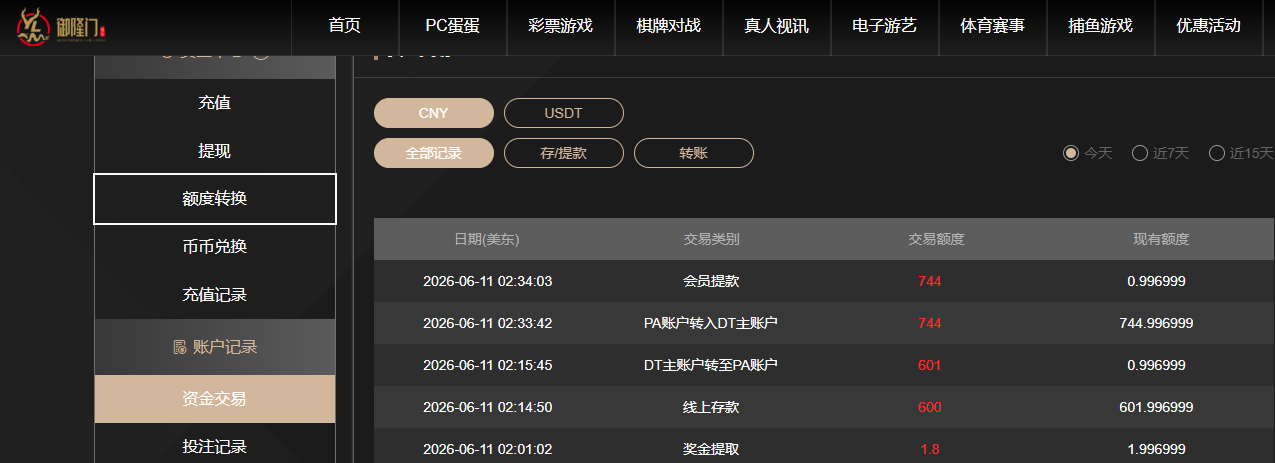Click date 2026-06-11 02:14:50
Image resolution: width=1275 pixels, height=463 pixels.
coord(487,407)
